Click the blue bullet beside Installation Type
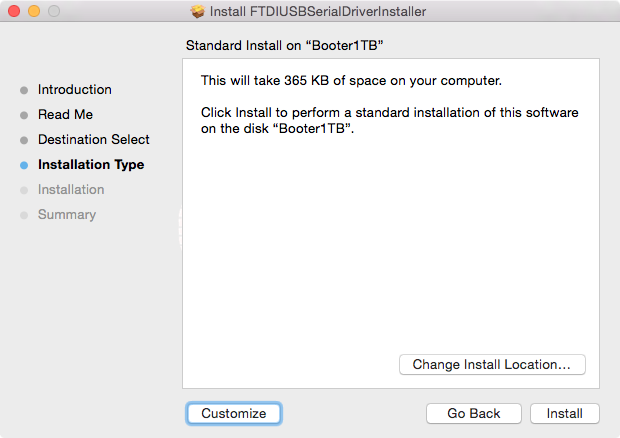The image size is (620, 438). click(24, 165)
